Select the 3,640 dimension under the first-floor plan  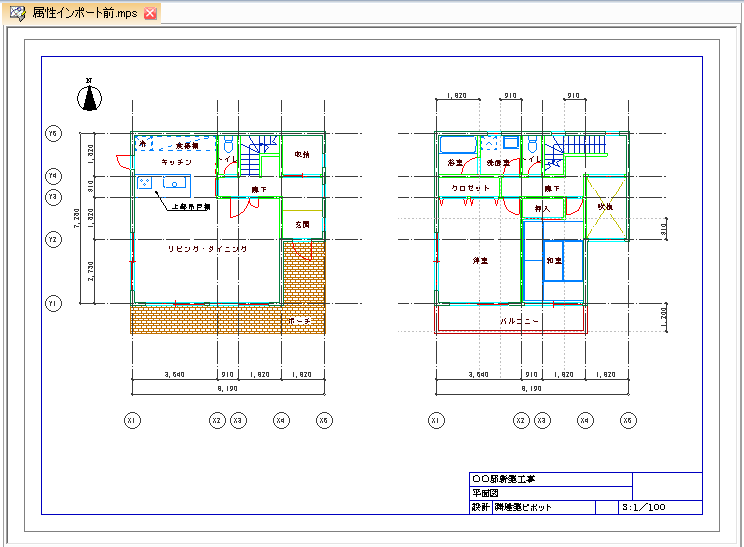[175, 375]
